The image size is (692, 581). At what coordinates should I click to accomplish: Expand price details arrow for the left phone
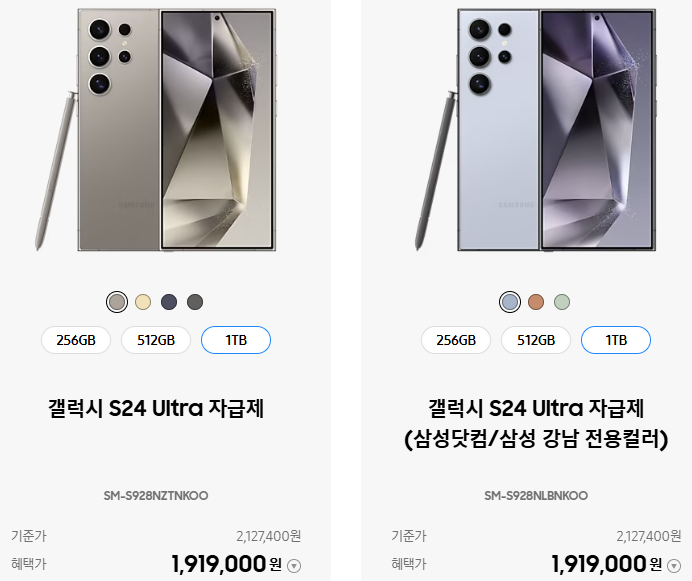[x=294, y=566]
